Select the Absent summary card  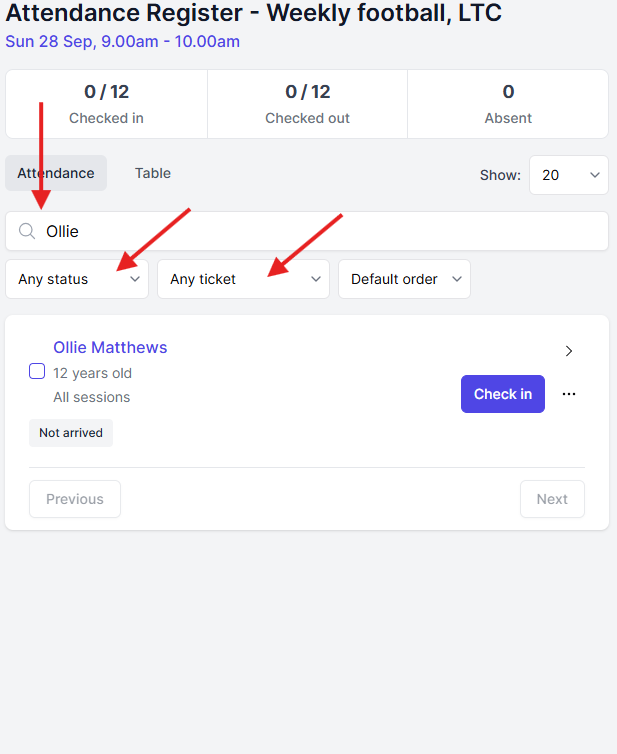pos(508,104)
